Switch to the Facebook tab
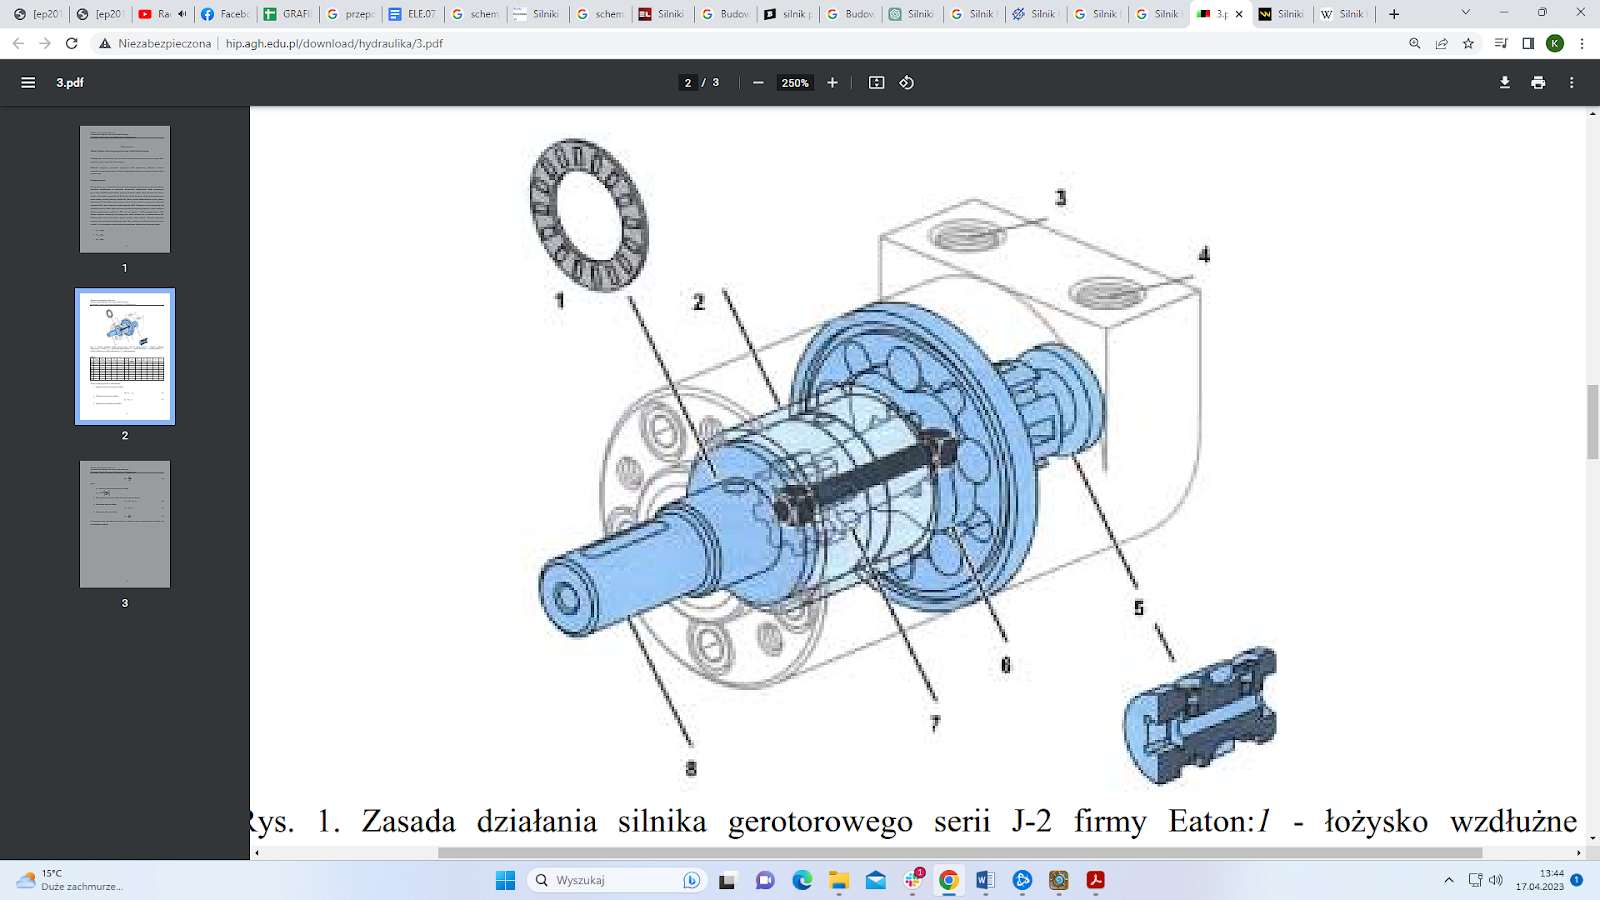Screen dimensions: 1600x900 point(224,14)
